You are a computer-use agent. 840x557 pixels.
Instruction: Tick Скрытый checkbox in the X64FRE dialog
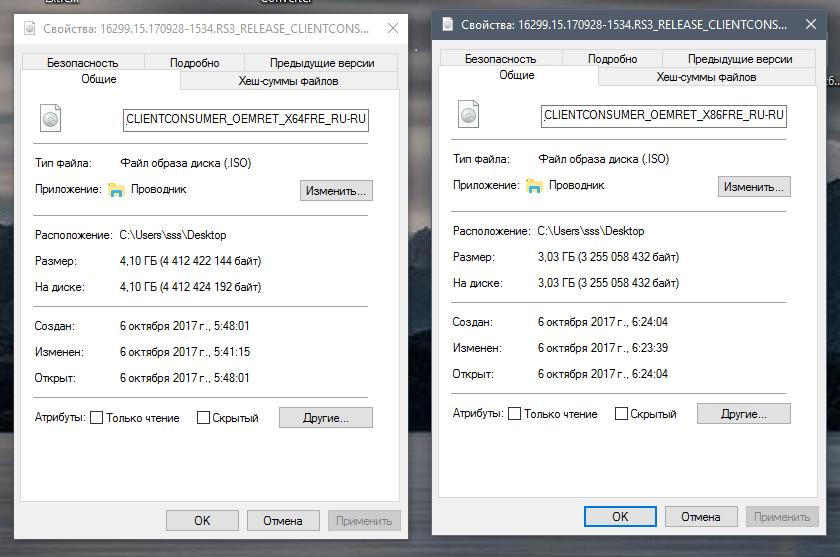[x=203, y=418]
